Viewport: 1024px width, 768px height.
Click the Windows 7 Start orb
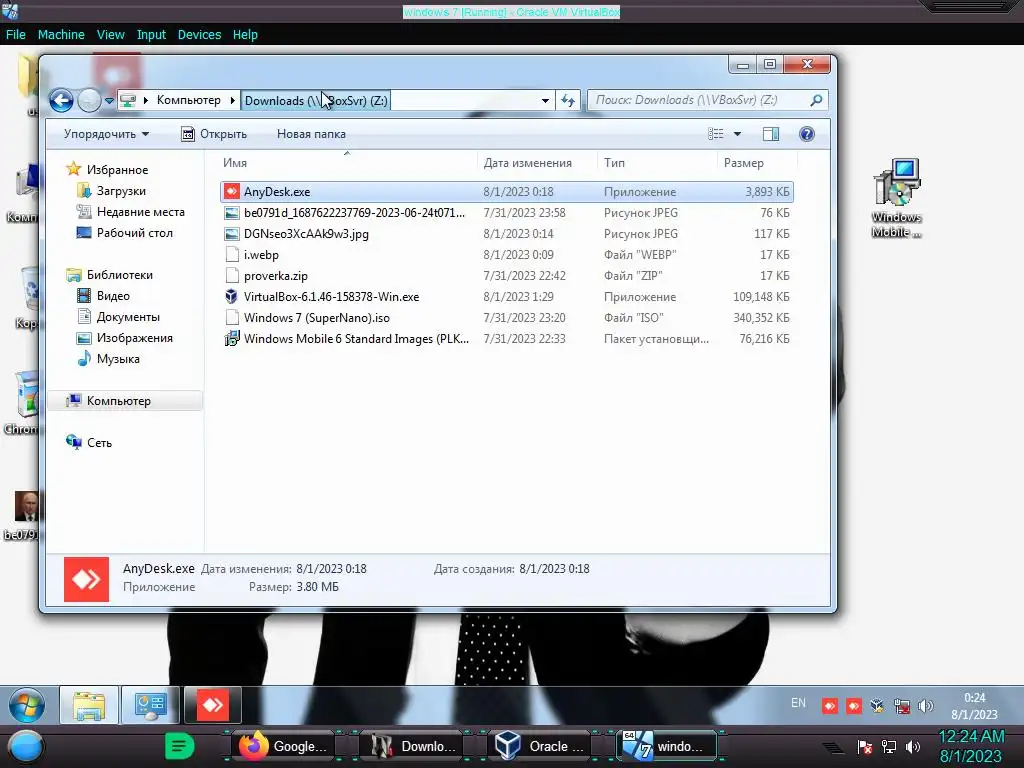tap(27, 705)
